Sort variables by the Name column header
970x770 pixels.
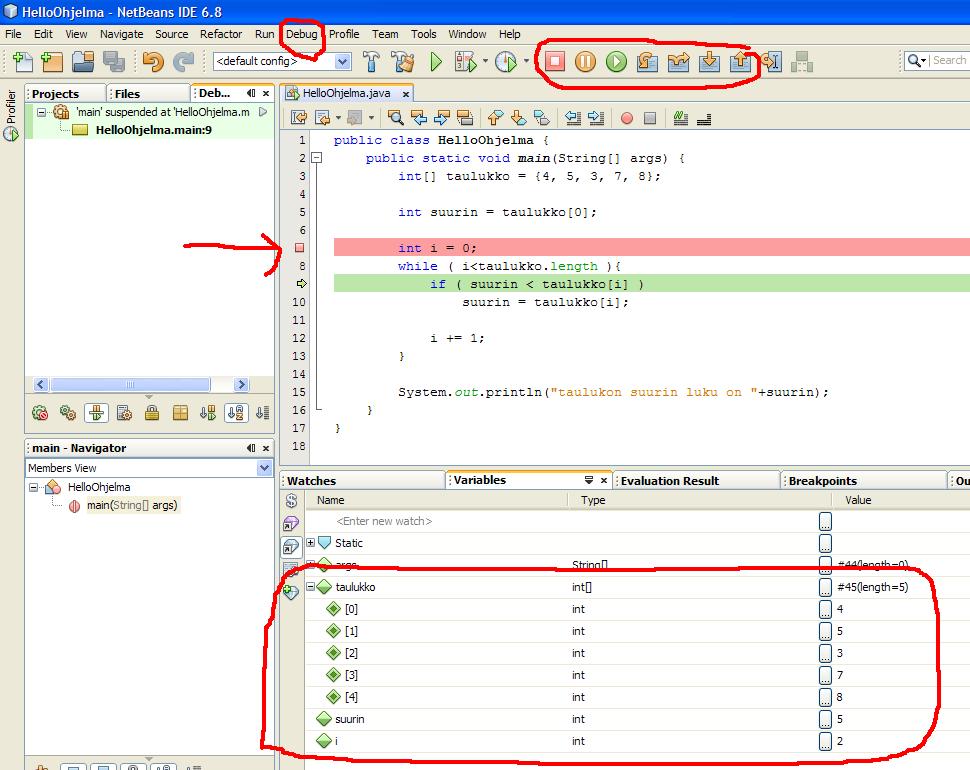pos(436,500)
